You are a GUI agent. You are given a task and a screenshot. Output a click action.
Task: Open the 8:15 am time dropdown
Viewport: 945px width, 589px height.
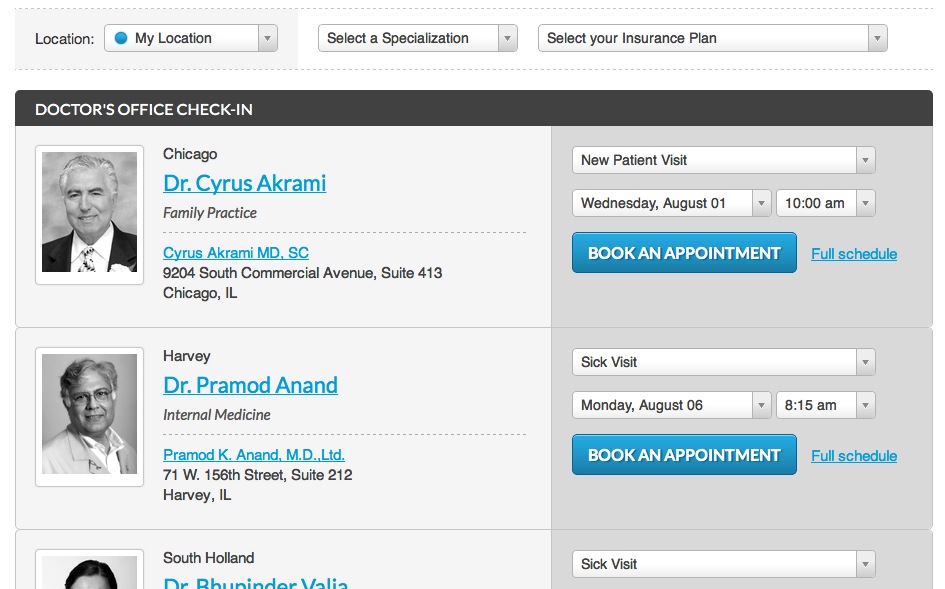click(826, 405)
